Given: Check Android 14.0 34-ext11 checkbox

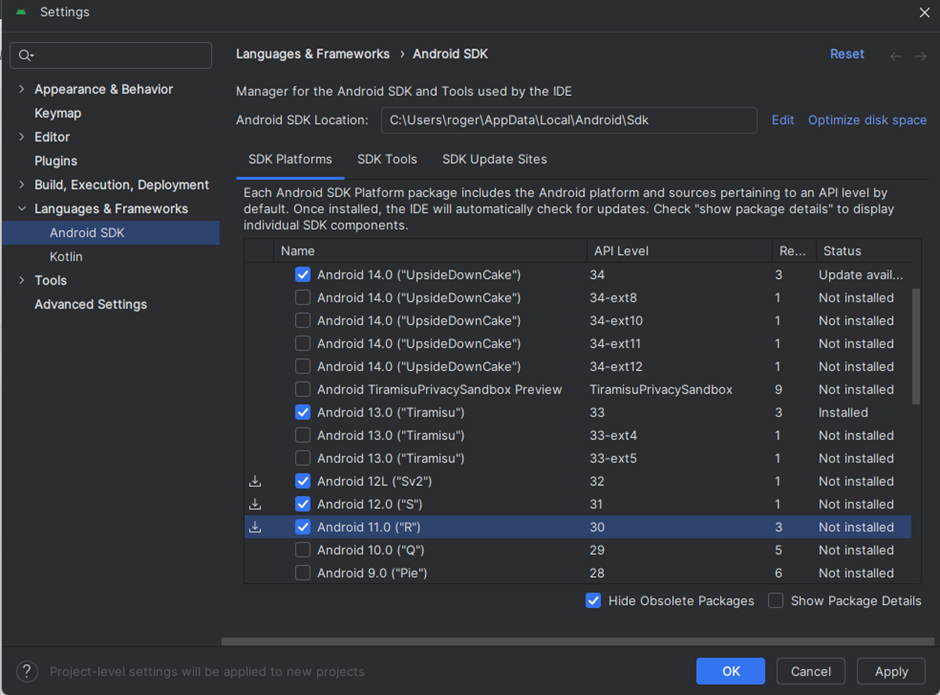Looking at the screenshot, I should click(x=303, y=344).
